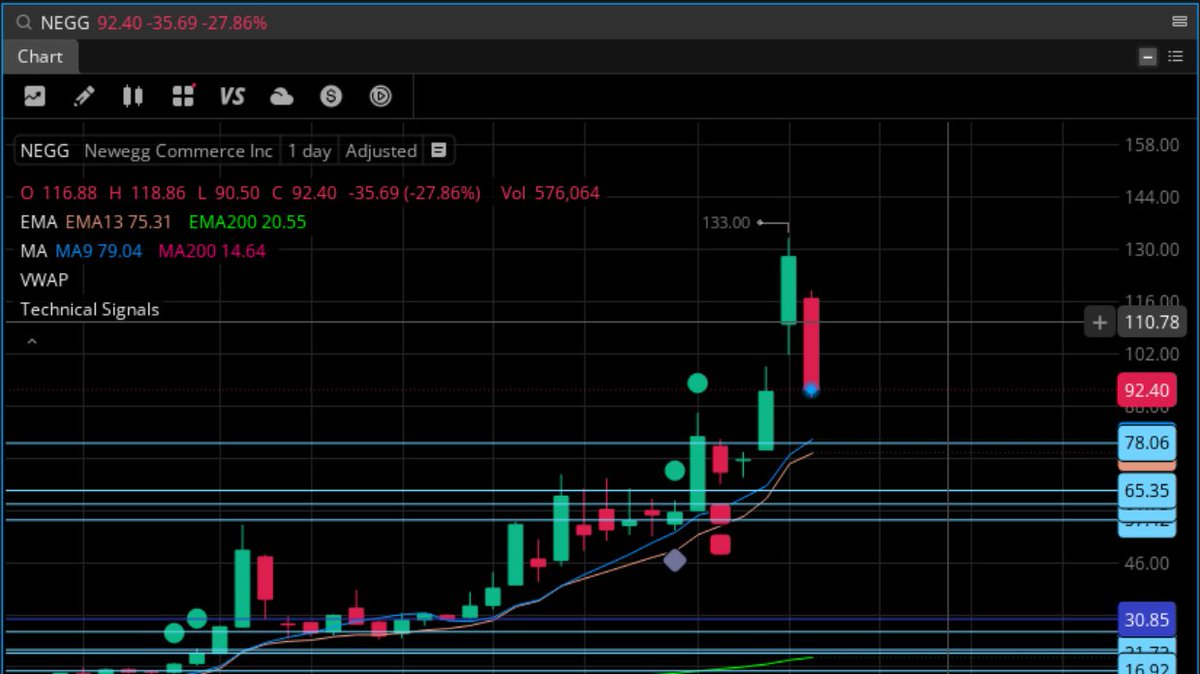Click the note icon next to Adjusted
This screenshot has height=674, width=1200.
[x=438, y=151]
